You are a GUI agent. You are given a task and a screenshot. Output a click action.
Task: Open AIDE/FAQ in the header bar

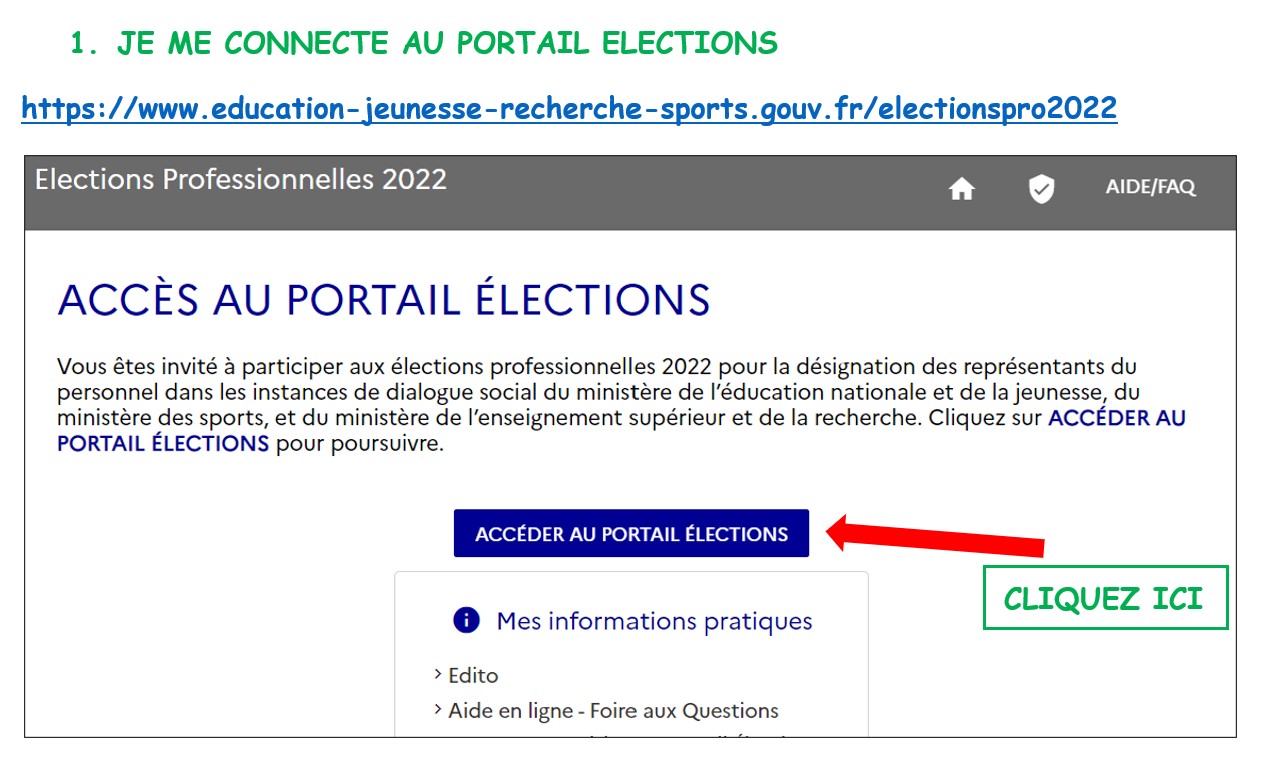[1150, 187]
